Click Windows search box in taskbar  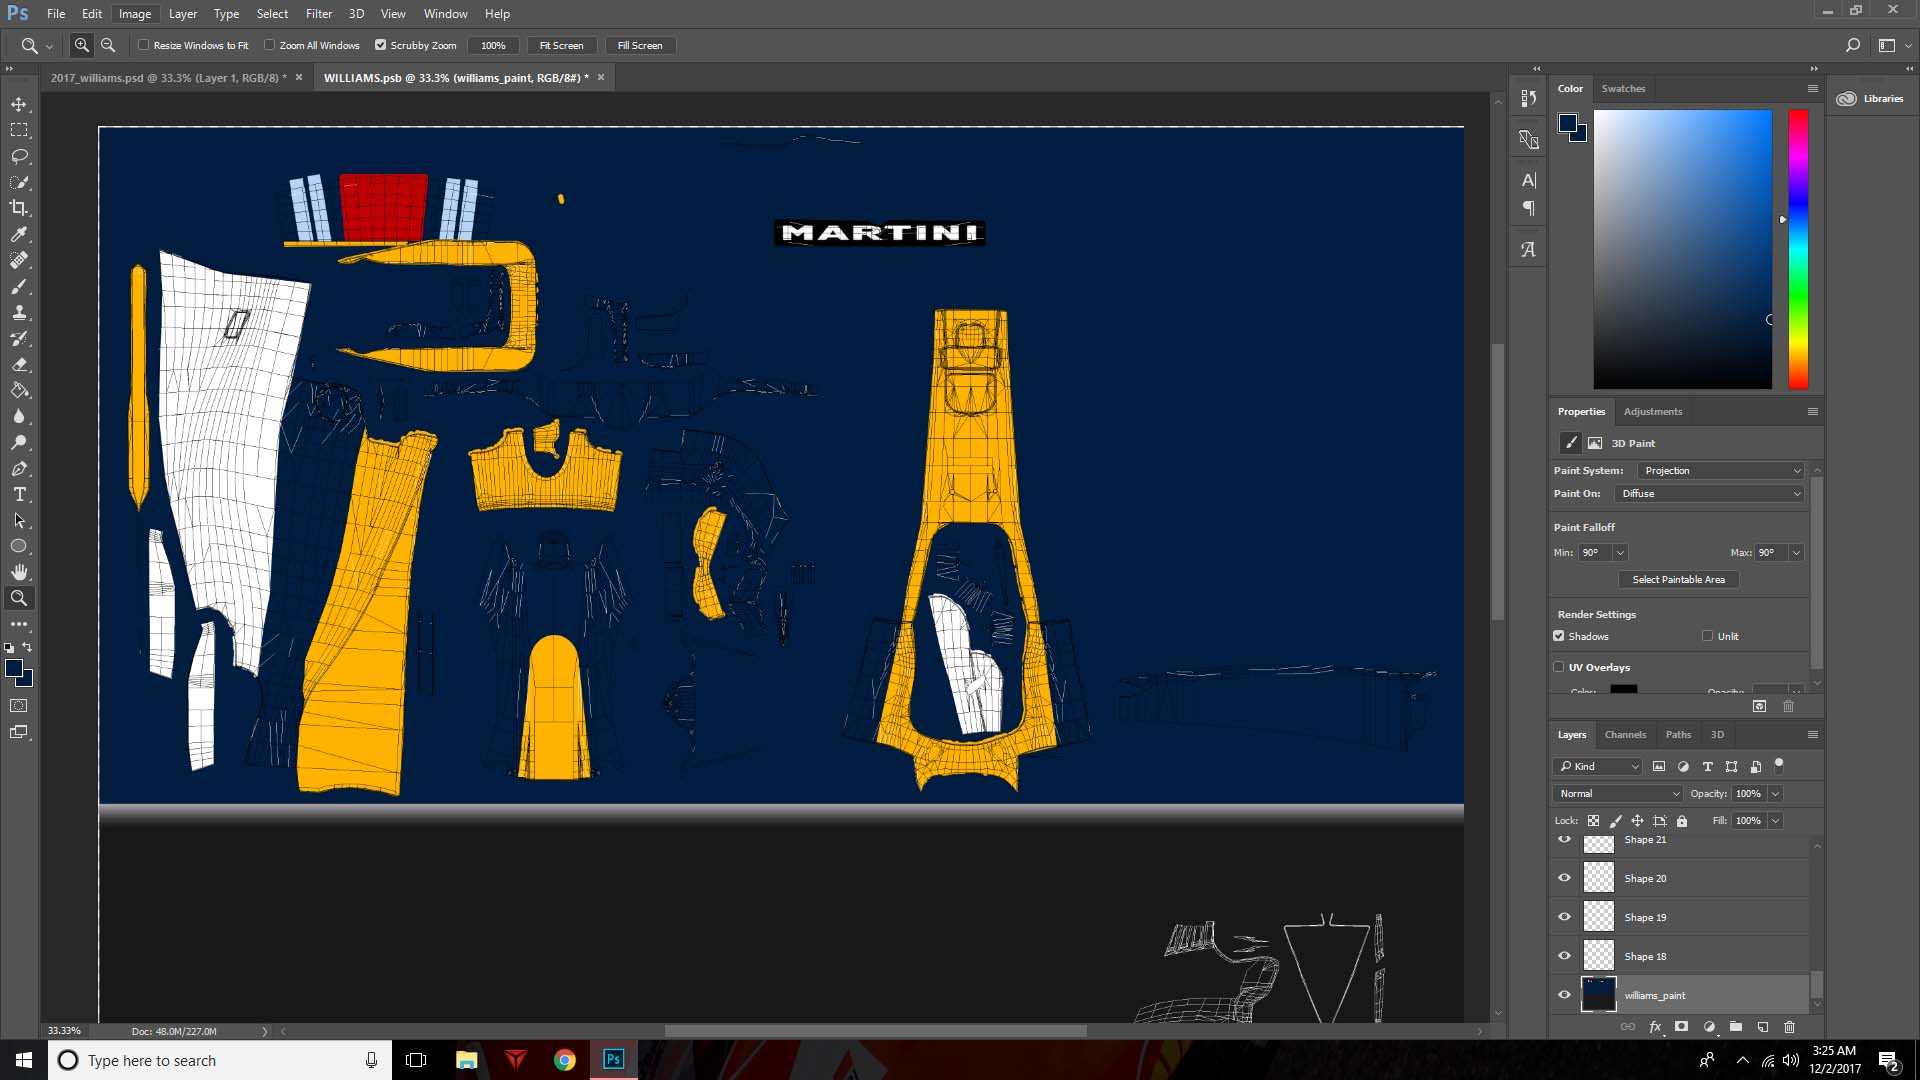point(220,1060)
